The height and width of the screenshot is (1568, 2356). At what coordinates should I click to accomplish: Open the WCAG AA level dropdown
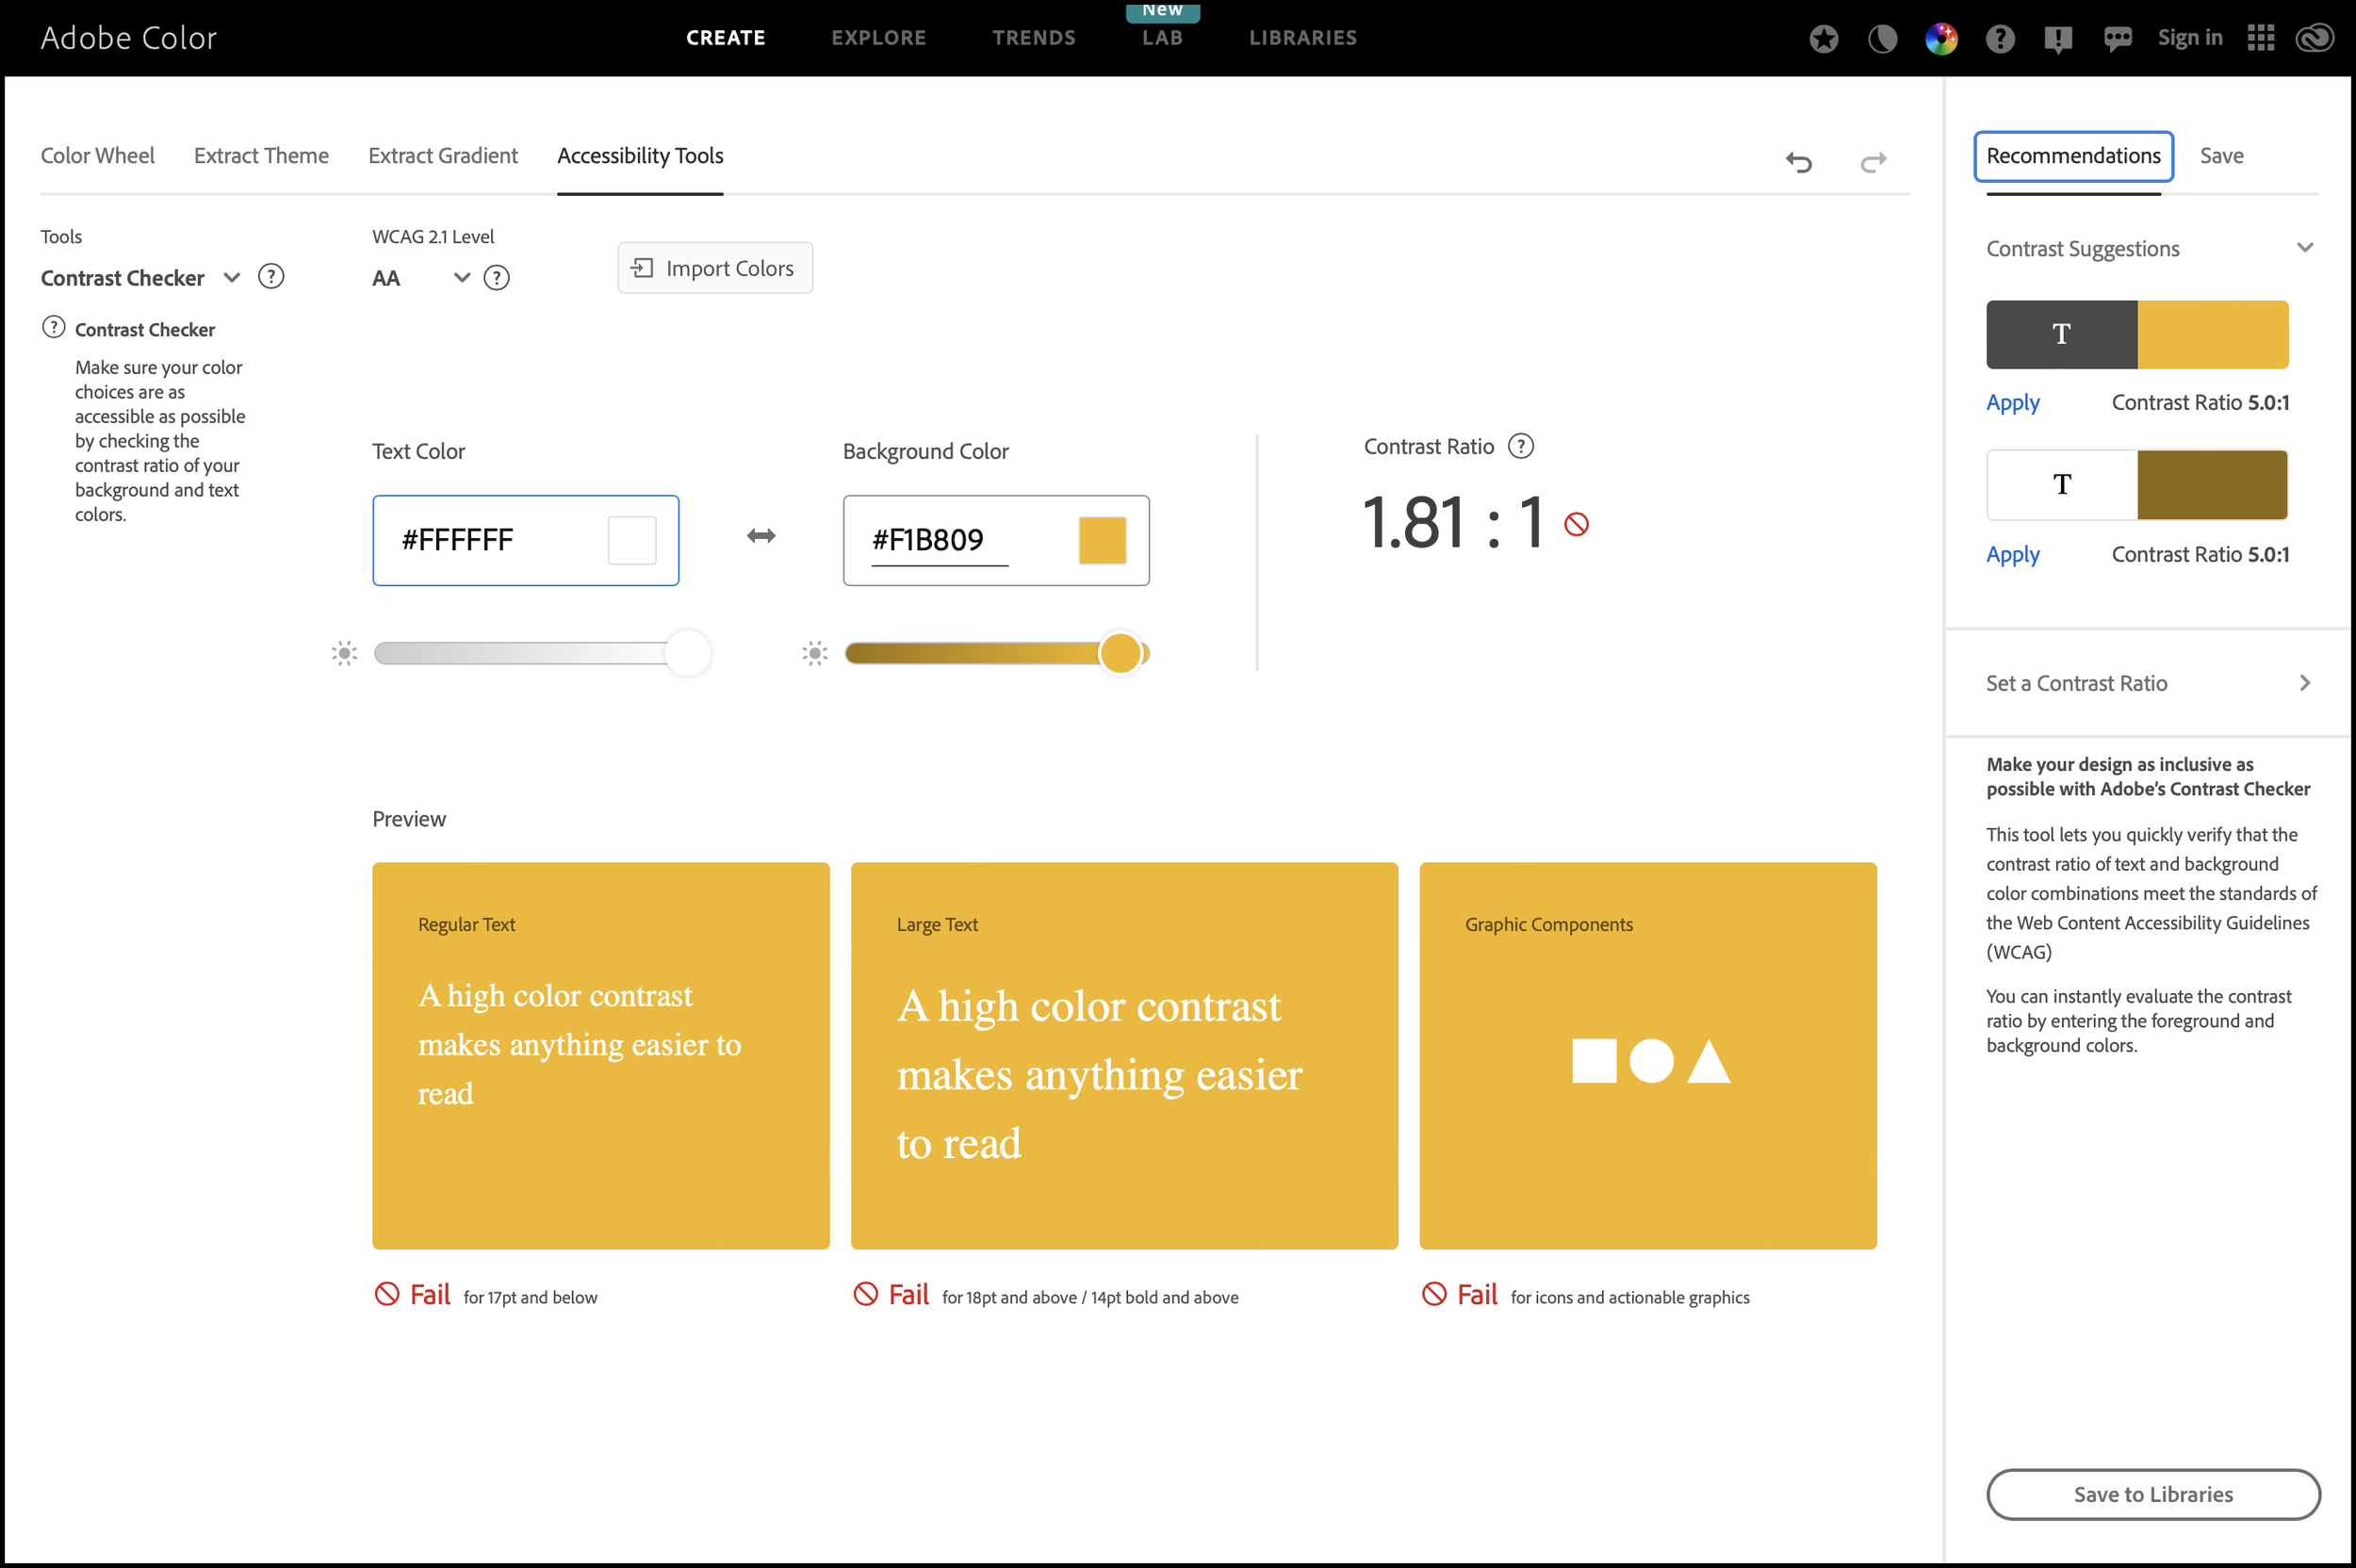[461, 277]
